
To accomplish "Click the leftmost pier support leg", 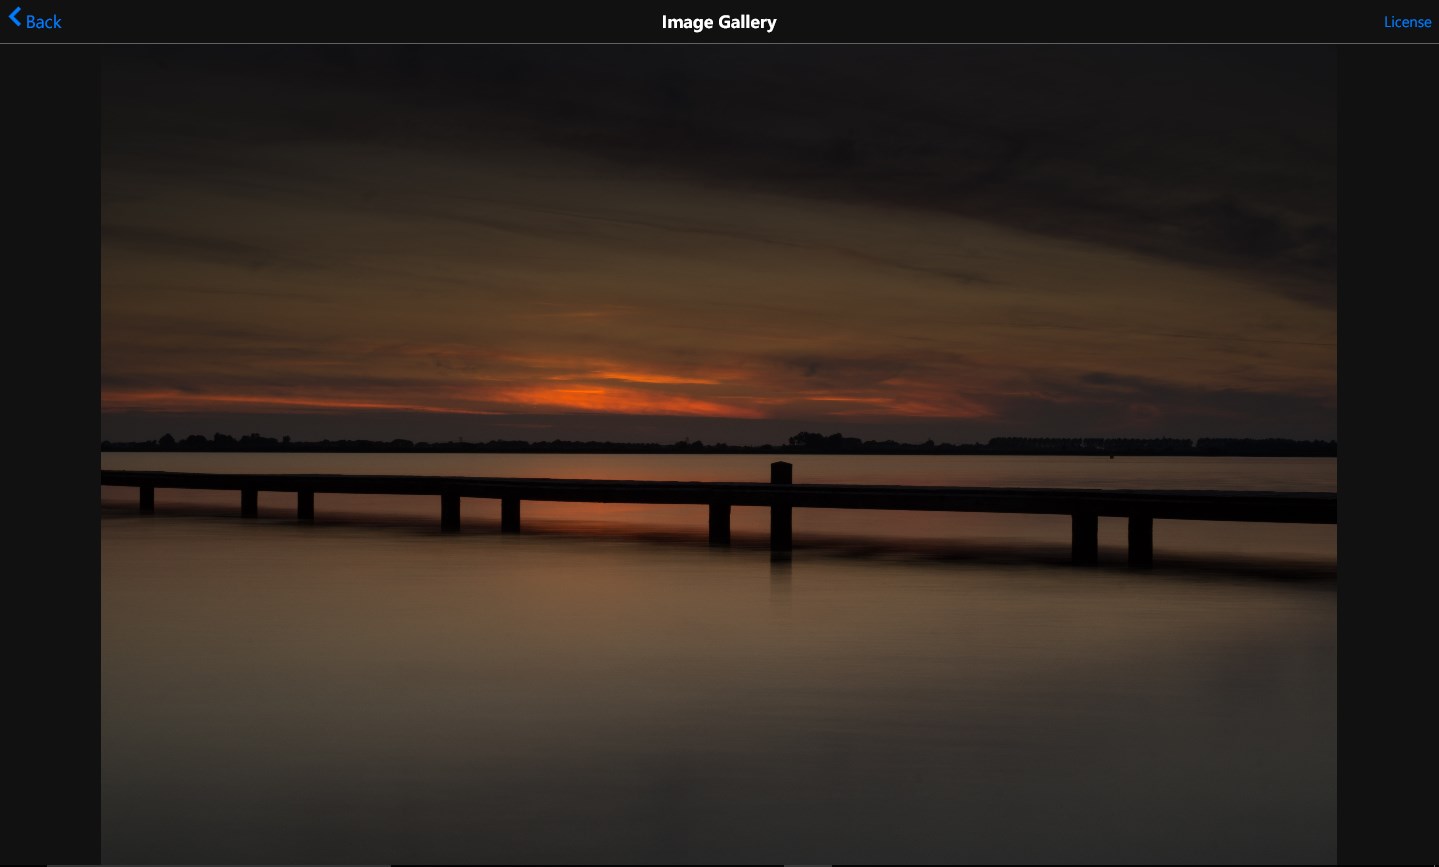I will 147,498.
